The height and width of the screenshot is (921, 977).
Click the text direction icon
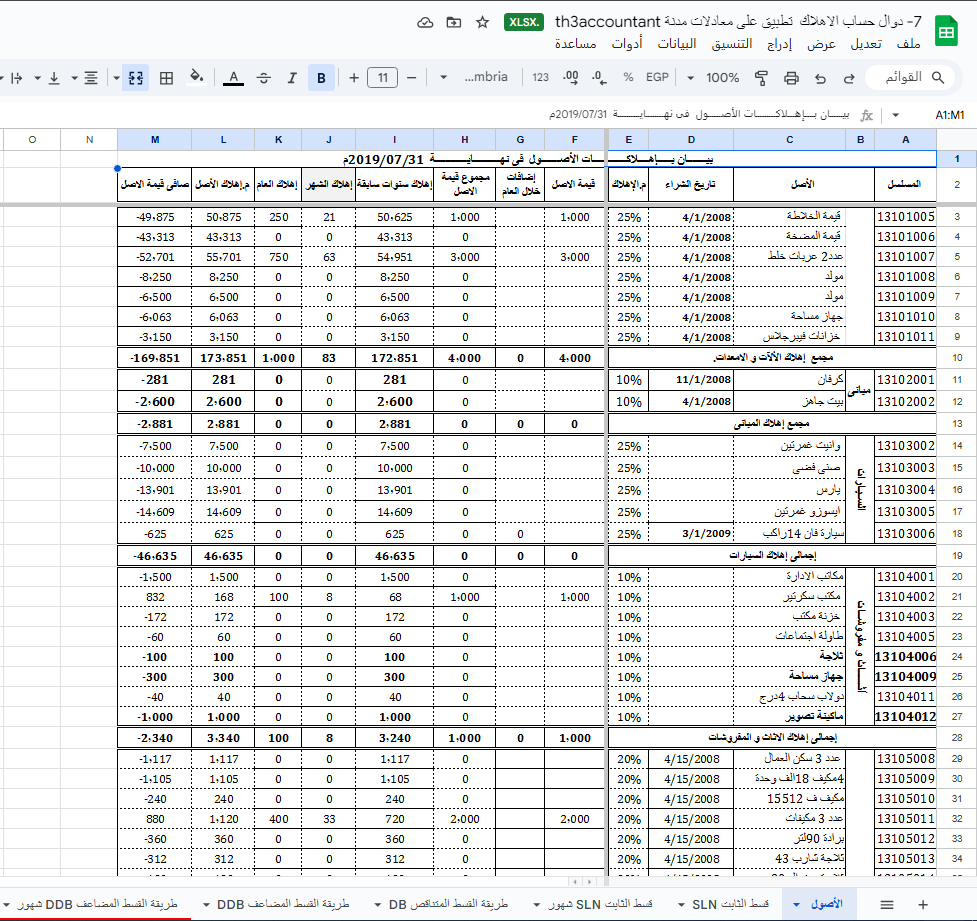coord(17,78)
